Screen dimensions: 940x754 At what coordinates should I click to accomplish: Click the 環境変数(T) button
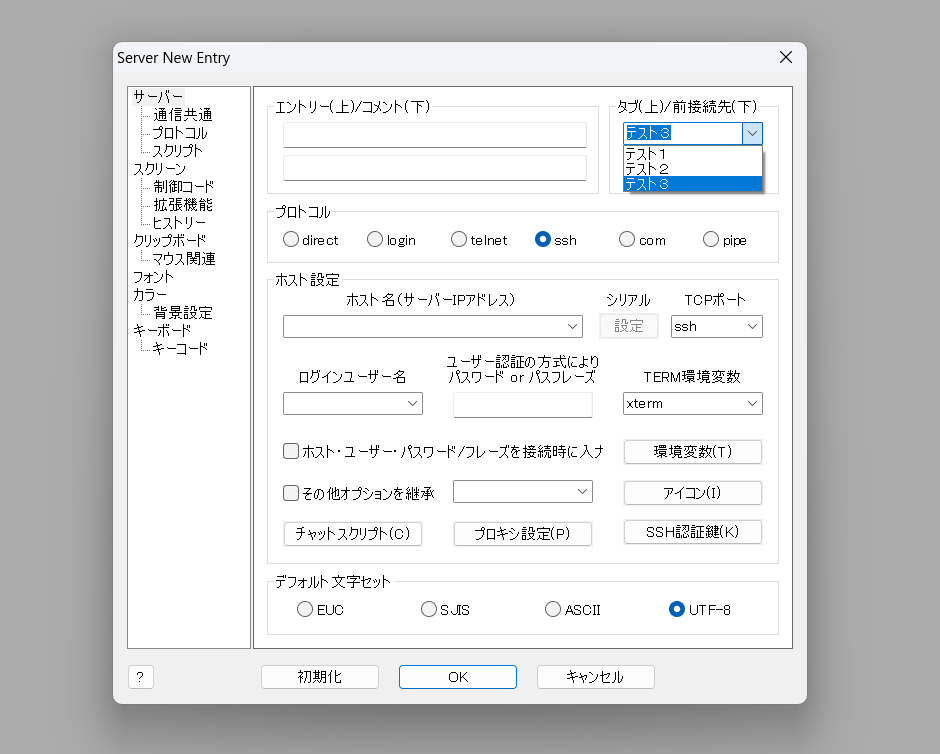692,451
